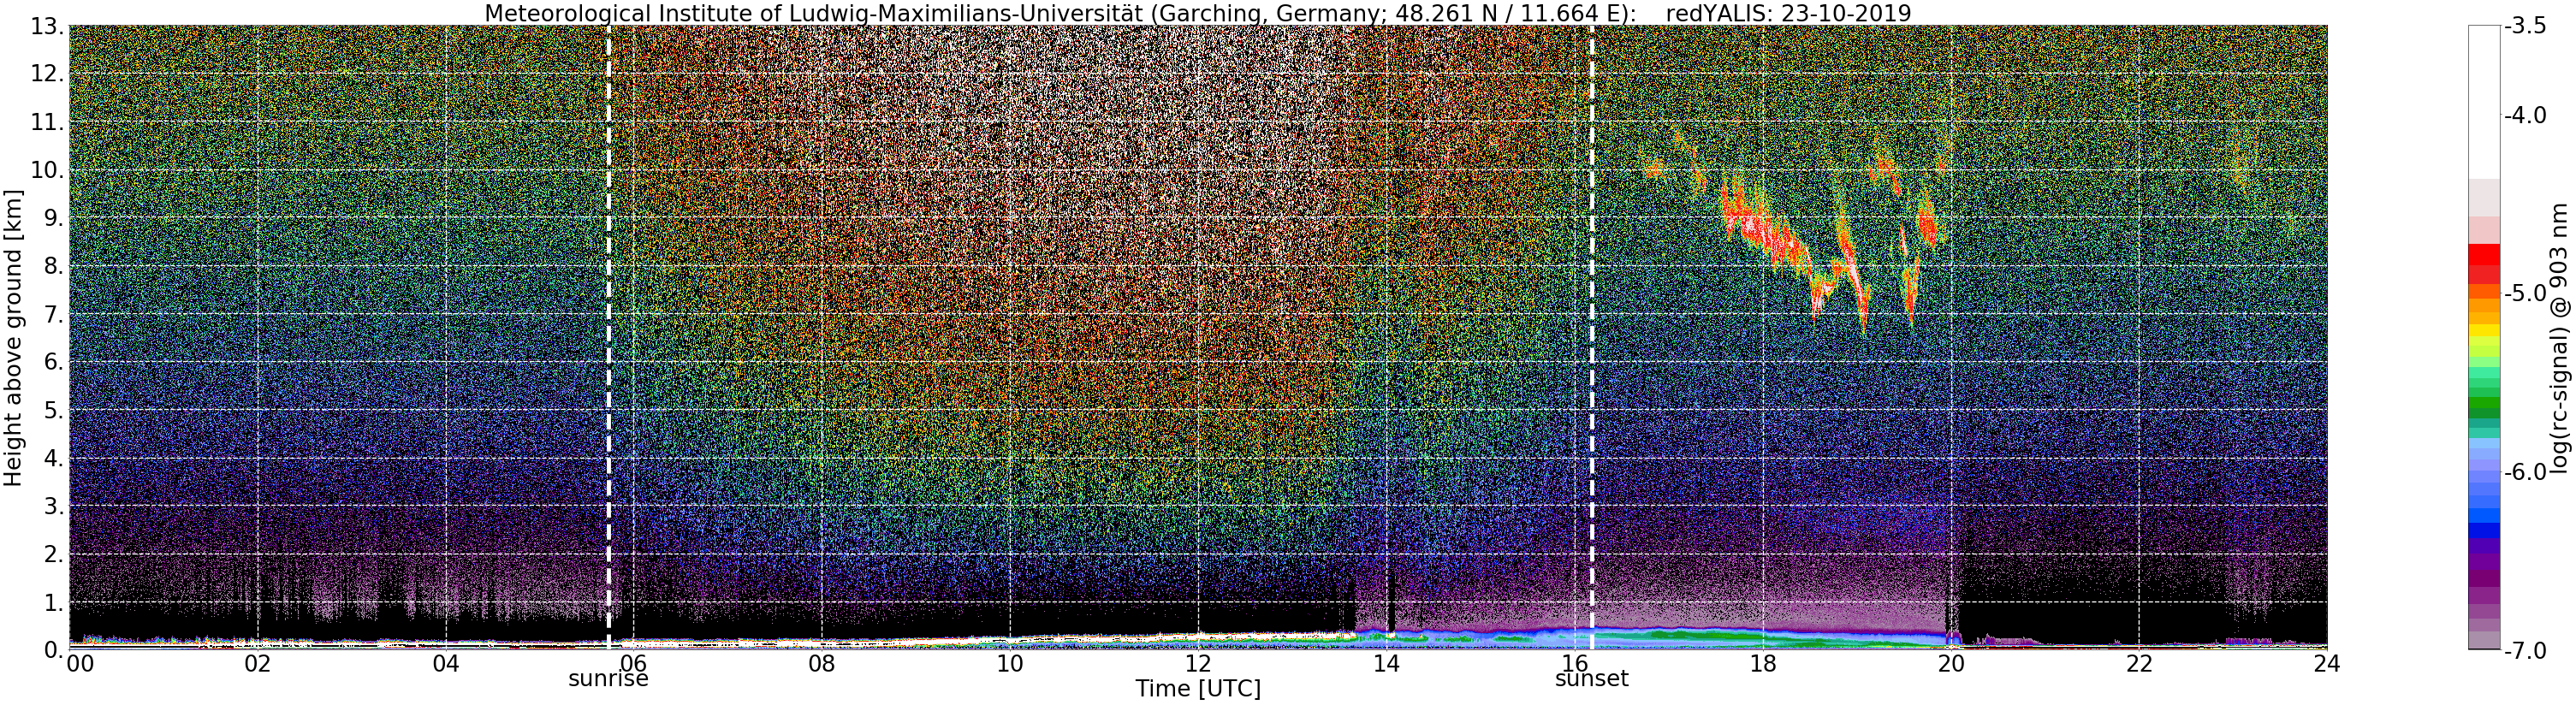The width and height of the screenshot is (2576, 705).
Task: Click the time tick label '22'
Action: coord(2139,665)
